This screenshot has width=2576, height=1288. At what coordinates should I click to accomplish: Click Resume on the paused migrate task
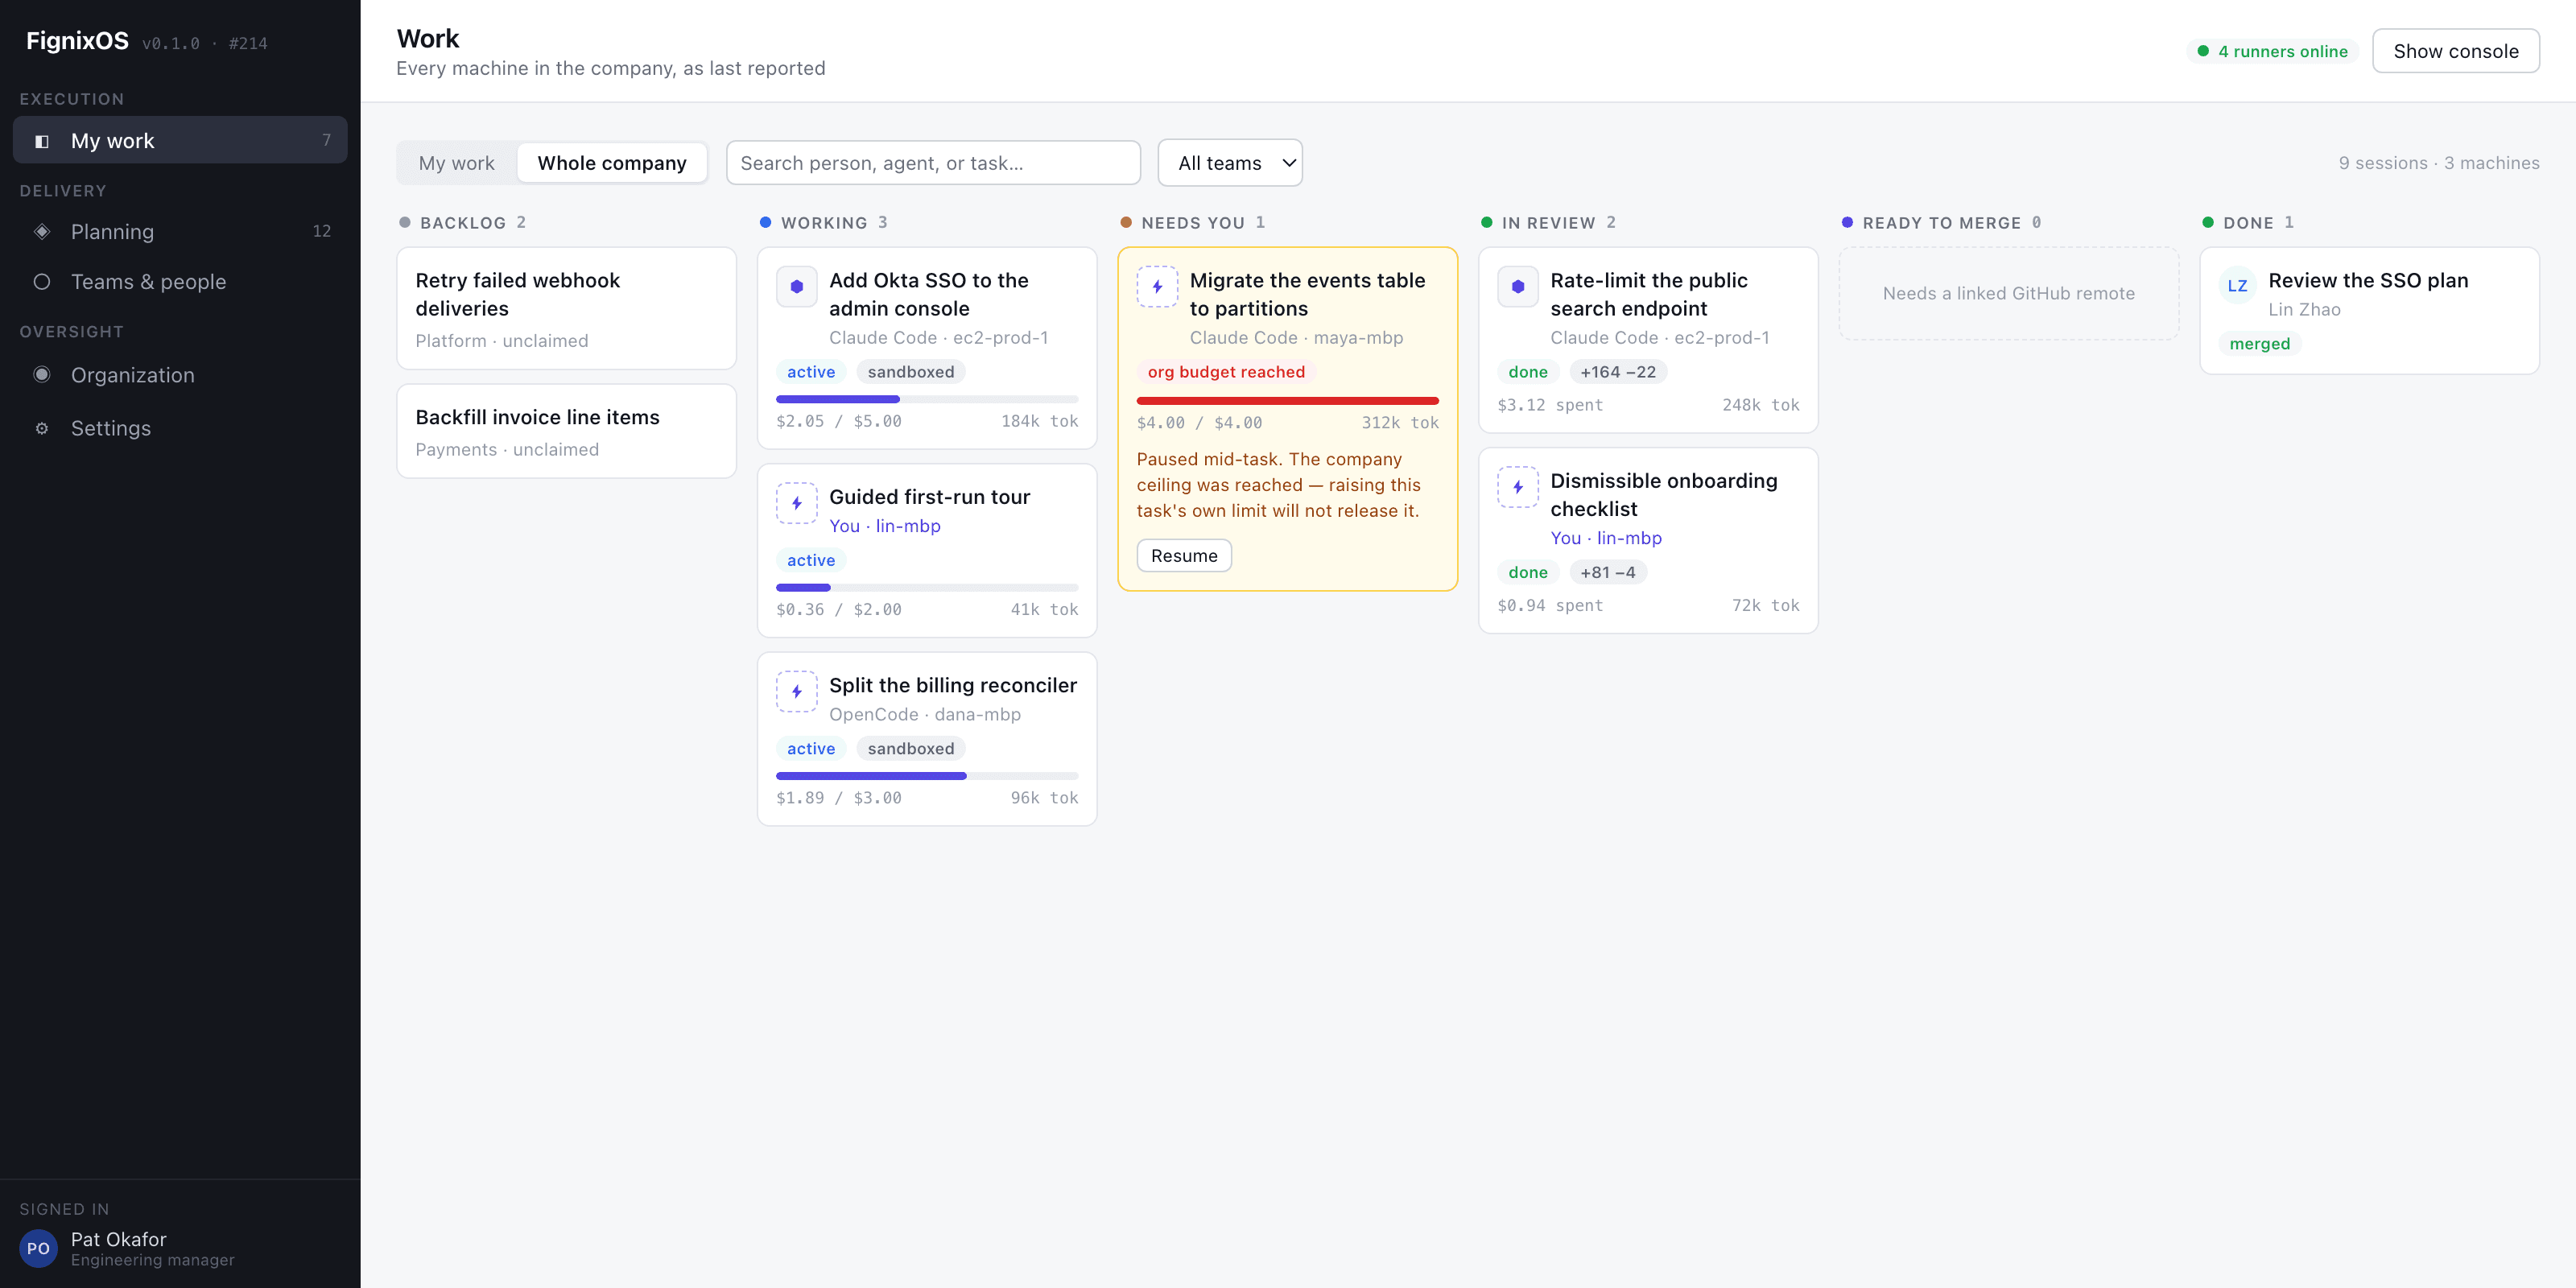pos(1184,555)
